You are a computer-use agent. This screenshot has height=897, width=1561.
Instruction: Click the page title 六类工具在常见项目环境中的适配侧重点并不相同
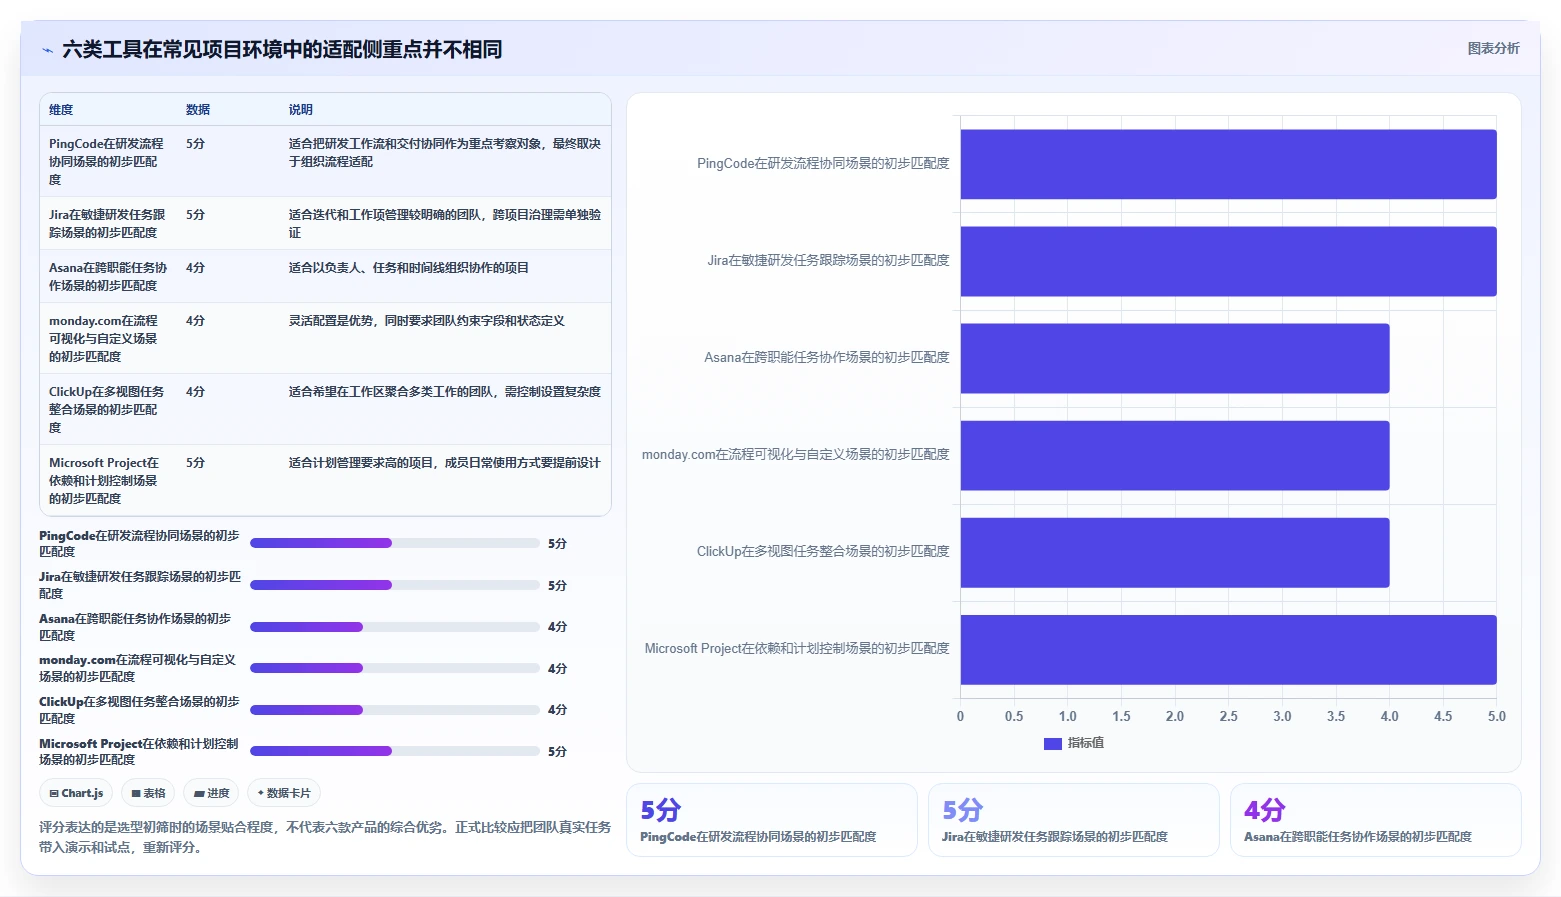(282, 50)
